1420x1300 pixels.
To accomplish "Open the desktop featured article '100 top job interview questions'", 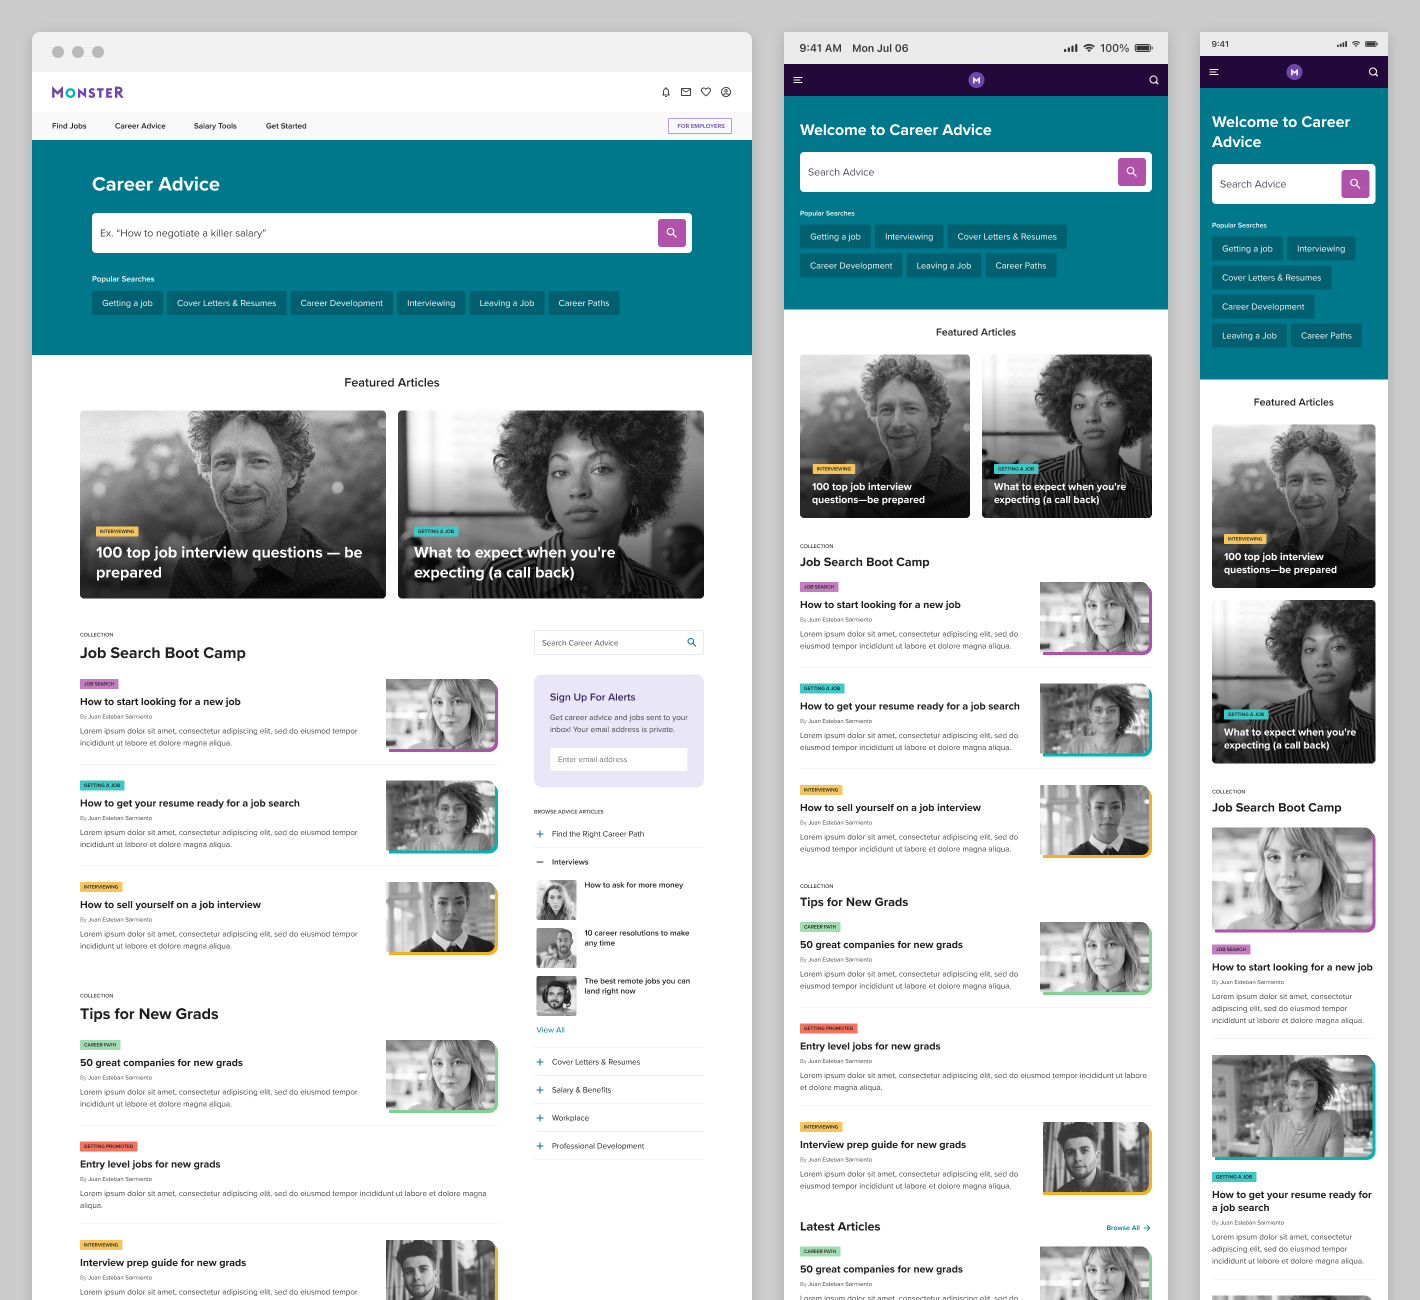I will tap(233, 505).
